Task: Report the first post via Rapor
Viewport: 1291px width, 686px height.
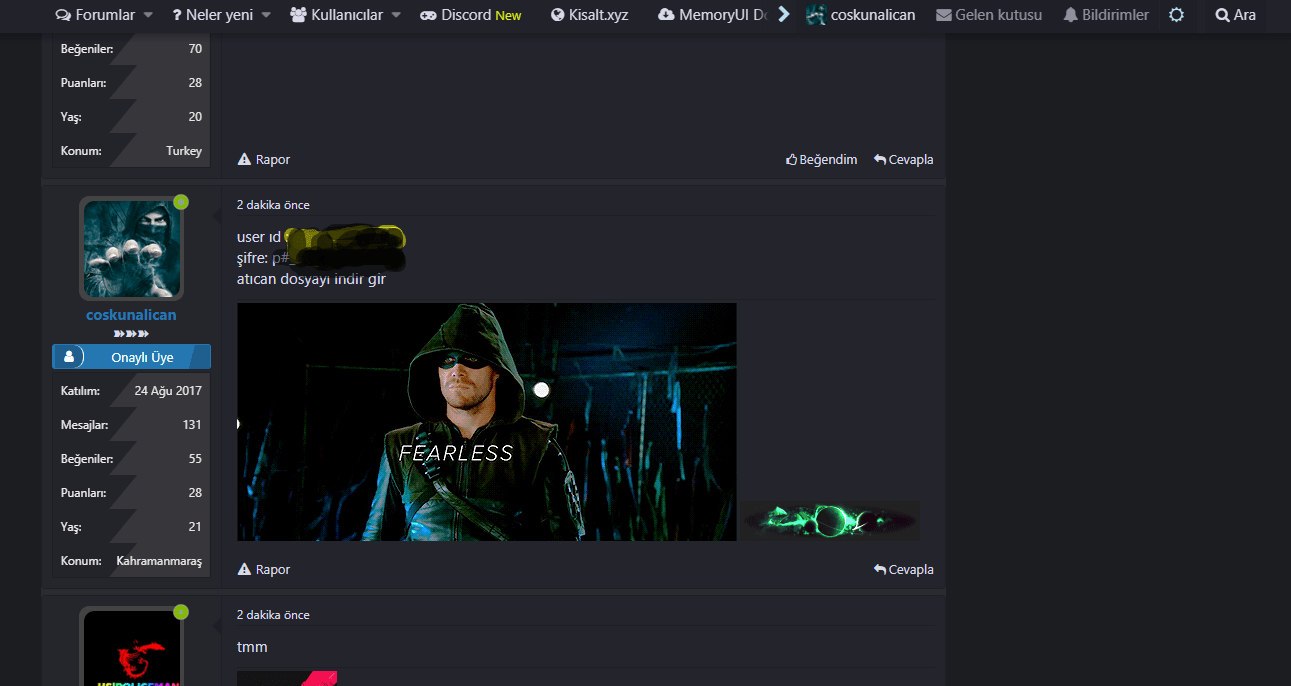Action: (264, 159)
